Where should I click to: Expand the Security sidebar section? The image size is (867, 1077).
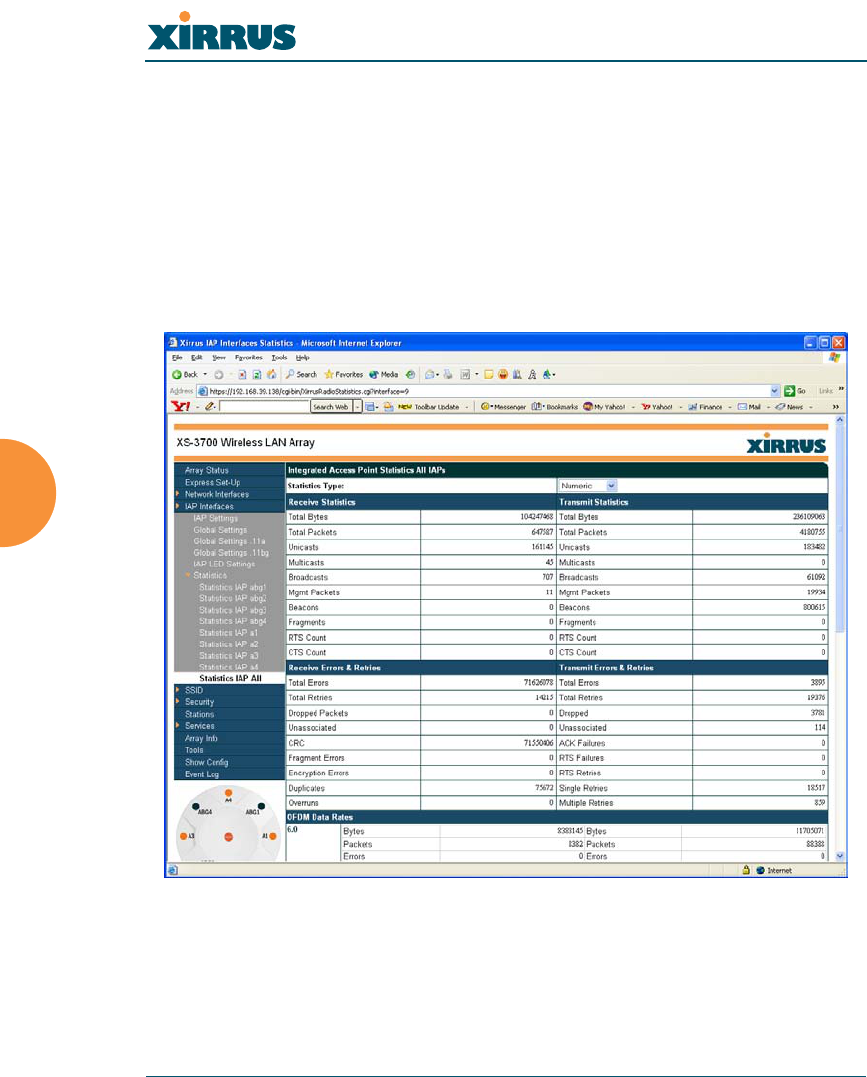[199, 701]
